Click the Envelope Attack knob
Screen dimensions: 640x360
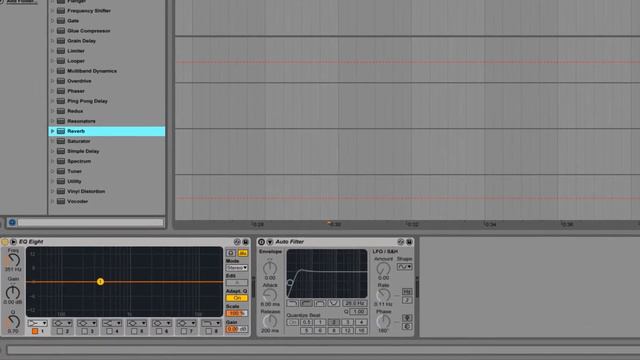tap(270, 295)
